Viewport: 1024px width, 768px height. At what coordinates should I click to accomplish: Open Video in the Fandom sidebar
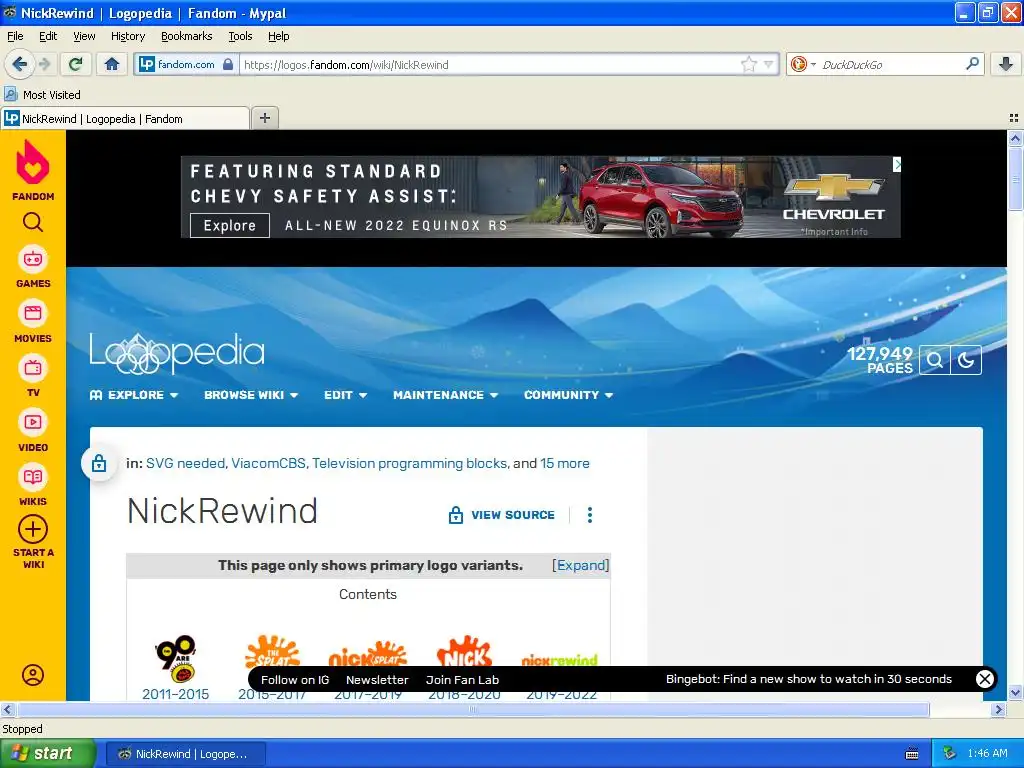33,431
